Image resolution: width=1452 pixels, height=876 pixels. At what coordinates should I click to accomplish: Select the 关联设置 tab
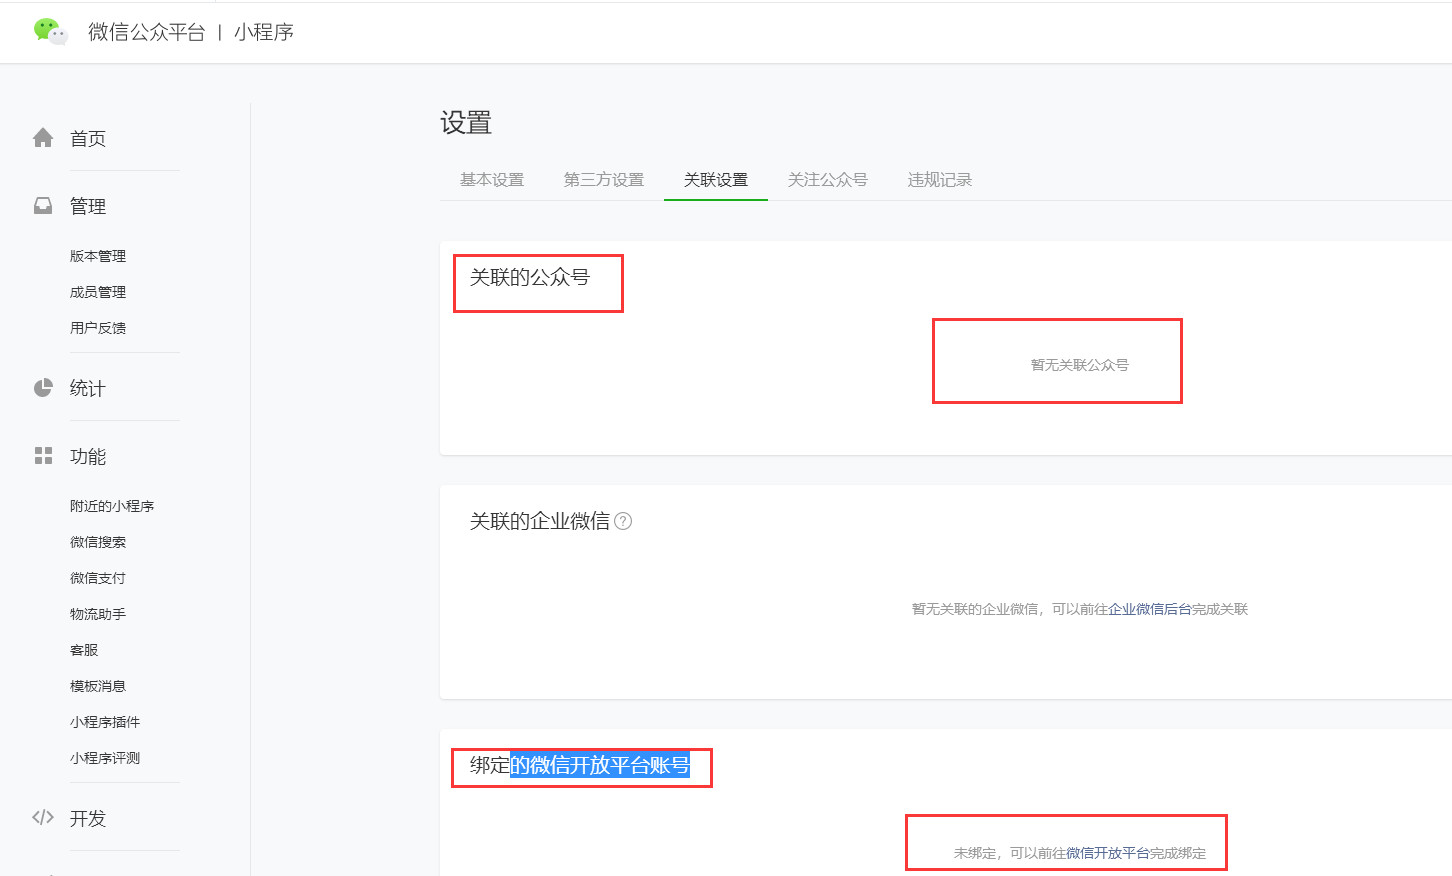pyautogui.click(x=716, y=180)
